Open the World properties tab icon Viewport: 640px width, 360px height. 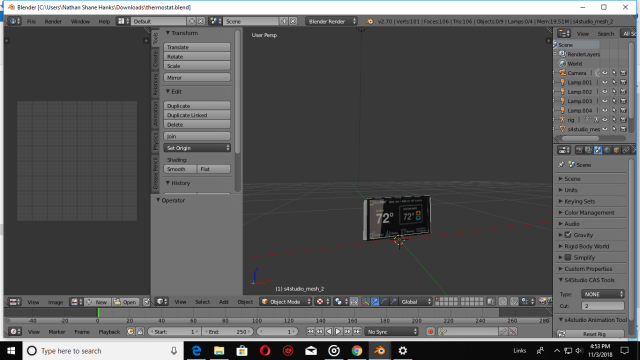pyautogui.click(x=607, y=150)
